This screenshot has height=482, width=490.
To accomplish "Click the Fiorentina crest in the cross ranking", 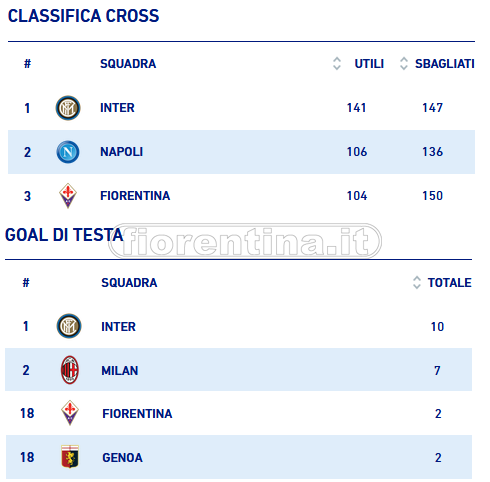I will pos(68,196).
